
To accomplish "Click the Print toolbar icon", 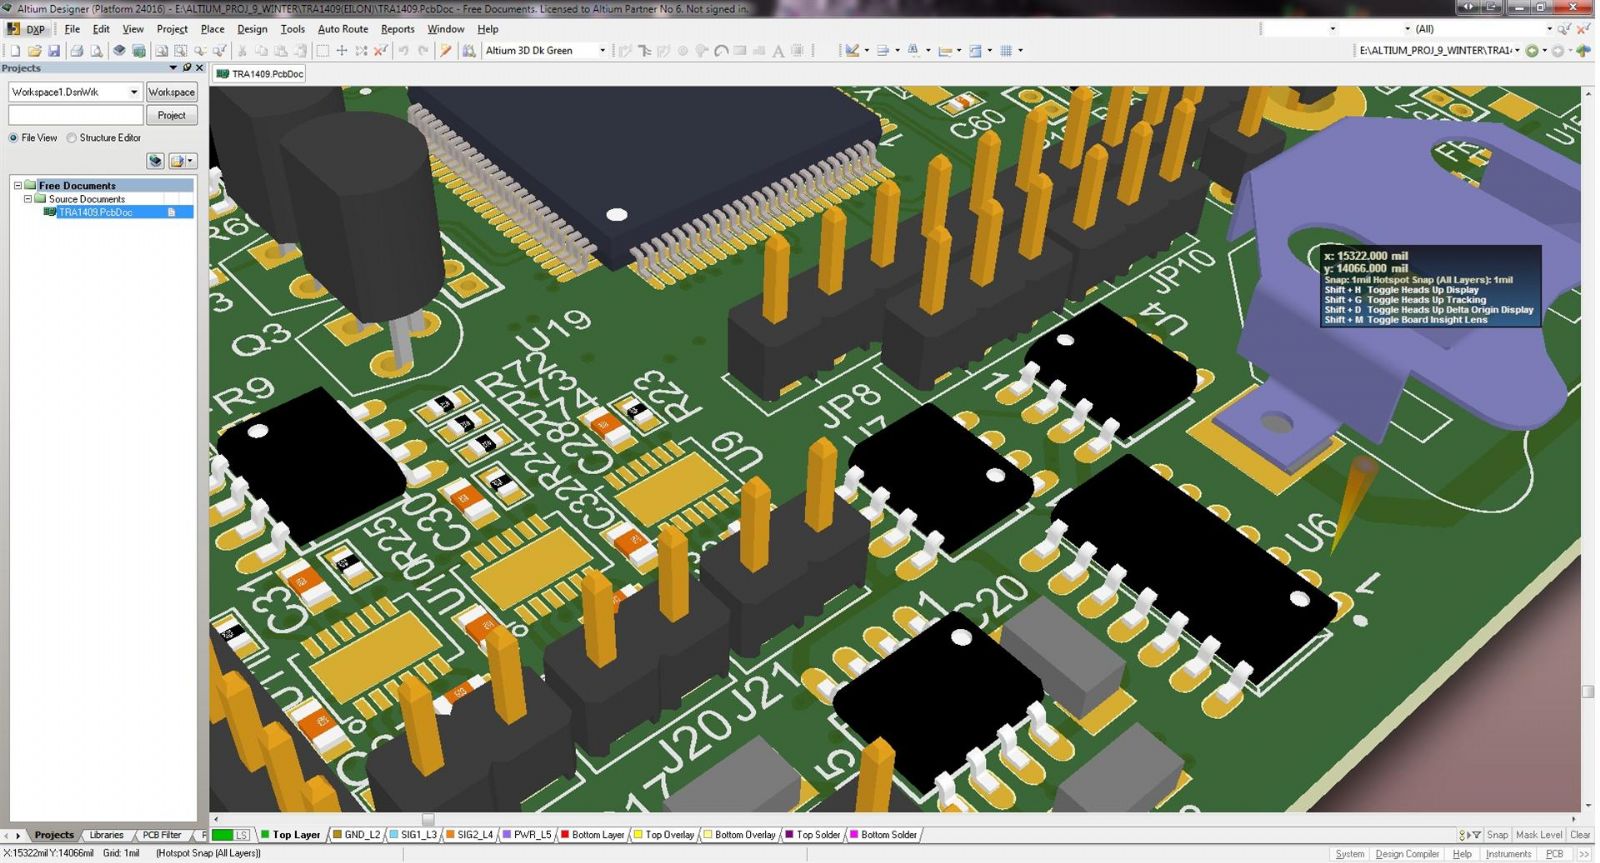I will point(76,51).
